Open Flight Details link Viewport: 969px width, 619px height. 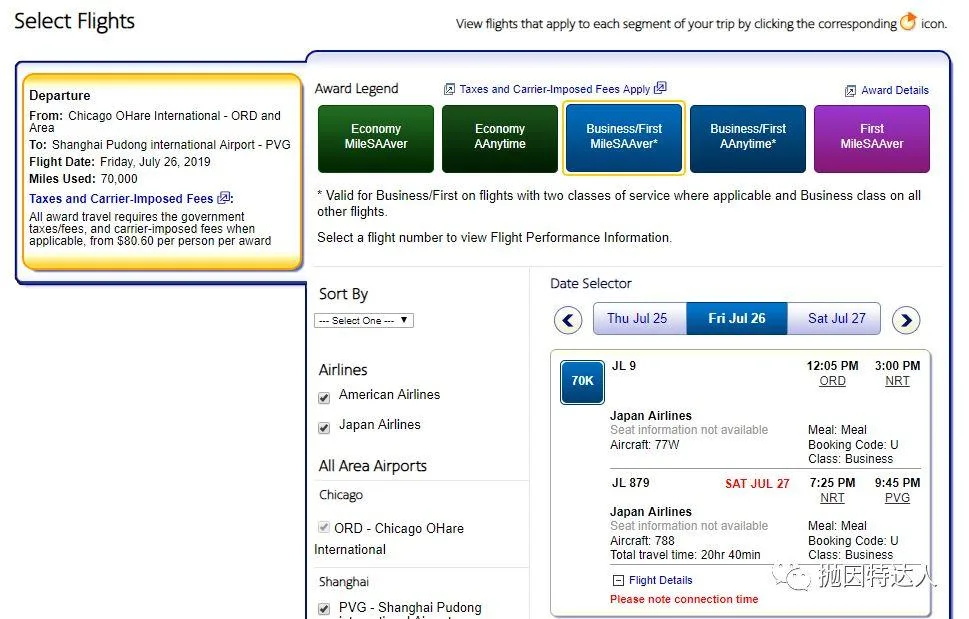[661, 580]
